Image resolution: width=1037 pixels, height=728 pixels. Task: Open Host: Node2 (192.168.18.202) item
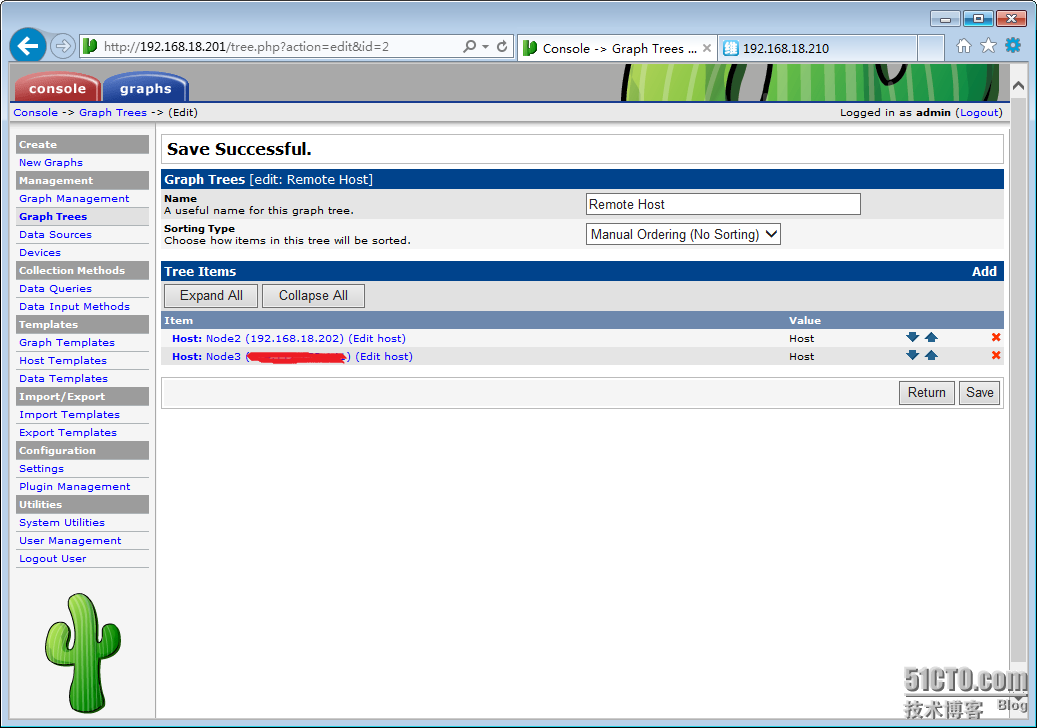point(258,338)
